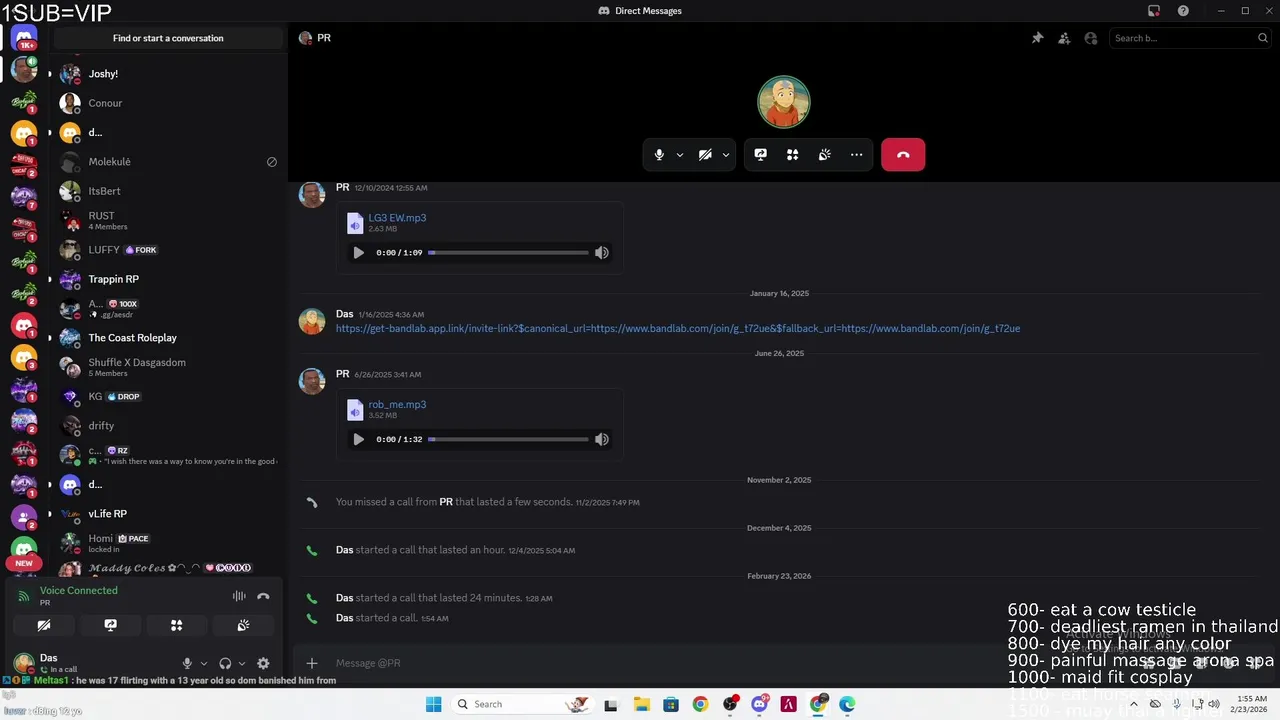Toggle rob_me.mp3 volume speaker
Image resolution: width=1280 pixels, height=720 pixels.
[x=602, y=439]
